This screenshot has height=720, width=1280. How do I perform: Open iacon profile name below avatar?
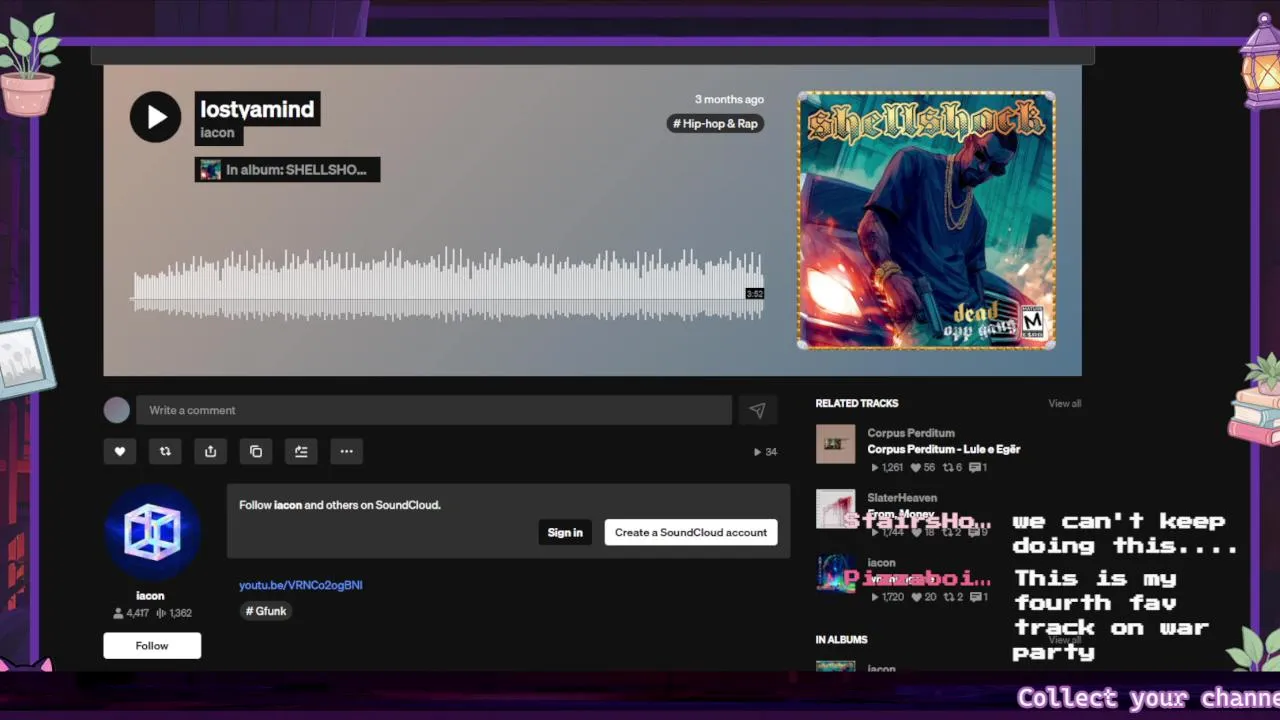pos(150,595)
